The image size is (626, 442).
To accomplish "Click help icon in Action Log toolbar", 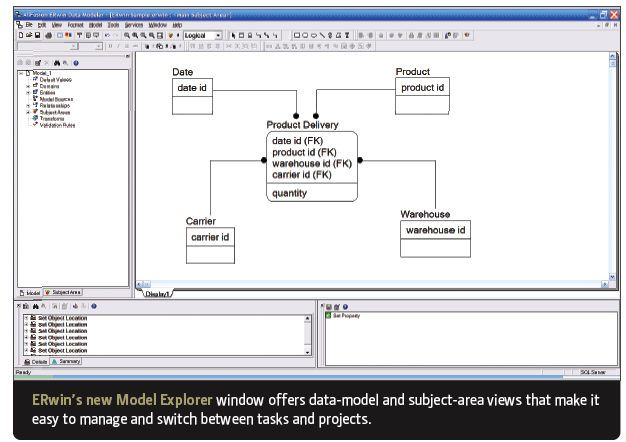I will 94,306.
